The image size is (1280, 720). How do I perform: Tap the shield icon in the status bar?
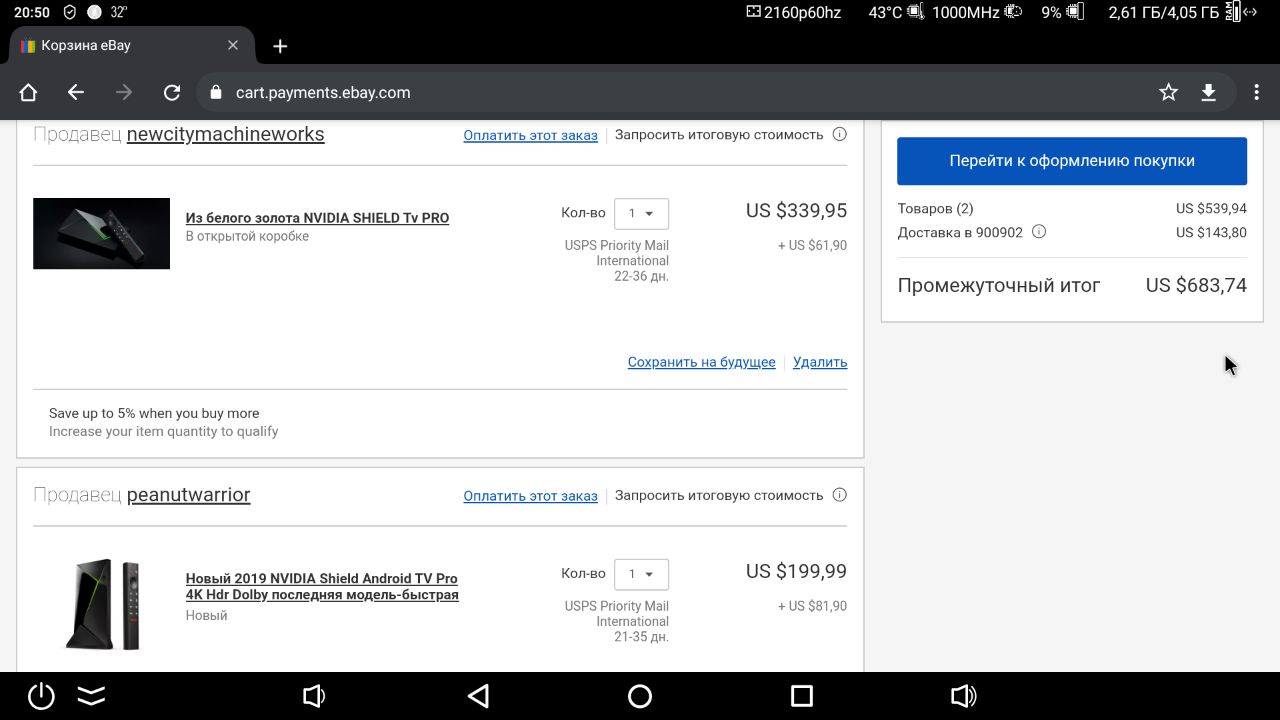[69, 12]
